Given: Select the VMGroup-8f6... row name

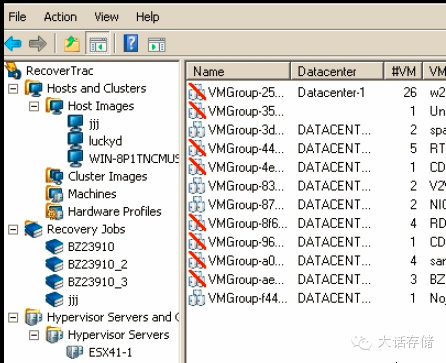Looking at the screenshot, I should (247, 223).
